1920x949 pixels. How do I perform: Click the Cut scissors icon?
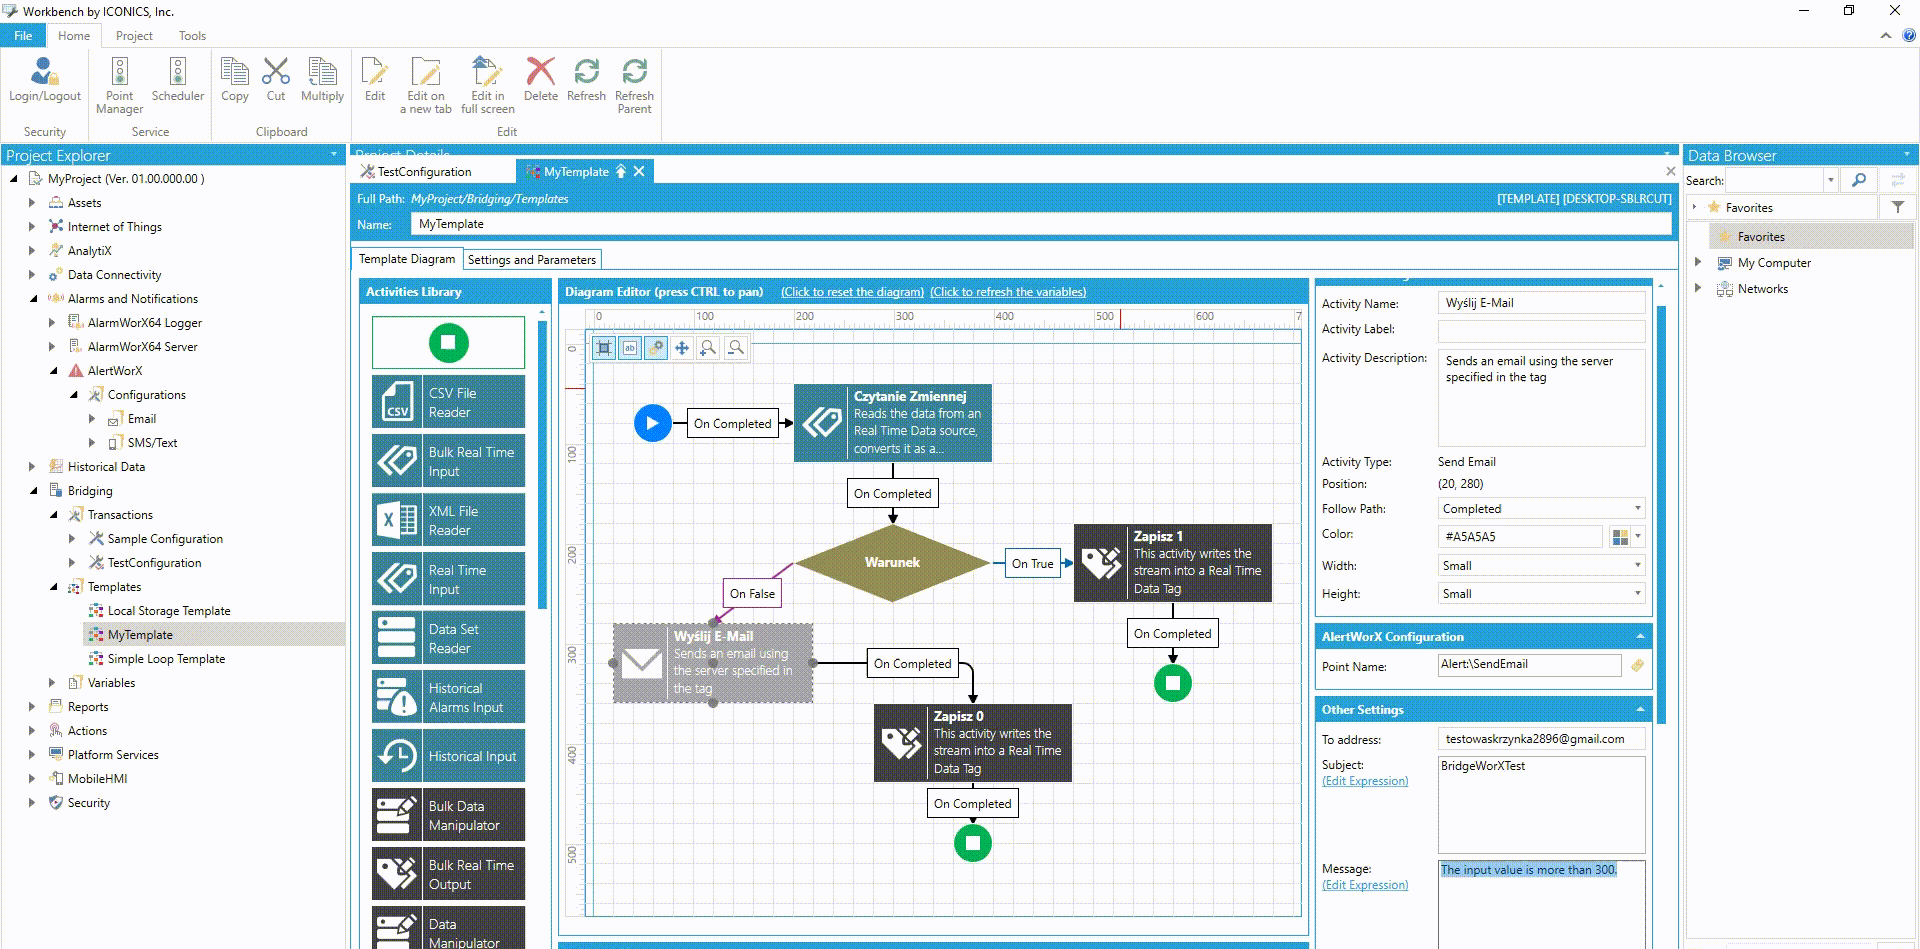276,79
